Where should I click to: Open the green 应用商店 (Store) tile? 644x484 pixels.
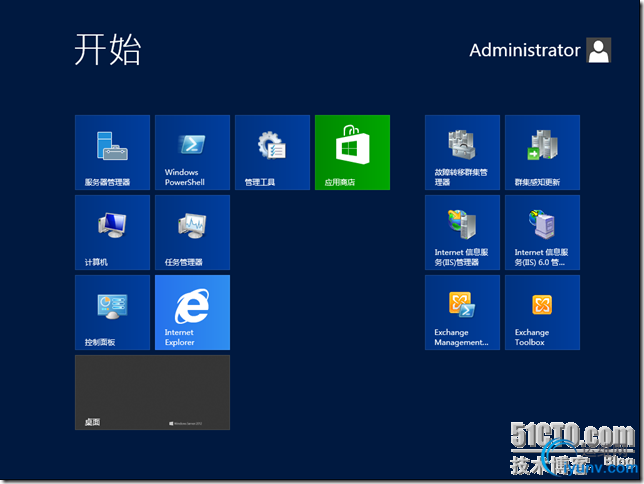click(x=352, y=152)
